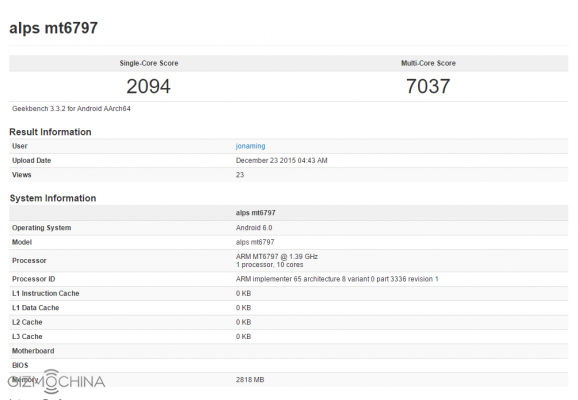Select the L3 Cache '0 KB' value

point(243,337)
